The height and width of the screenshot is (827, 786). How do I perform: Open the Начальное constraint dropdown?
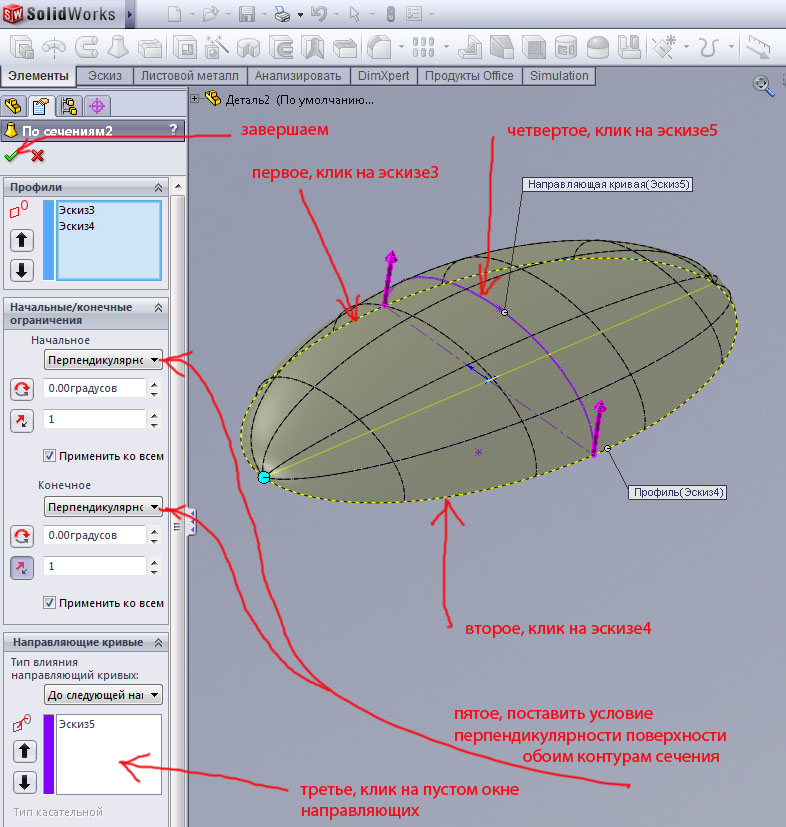pyautogui.click(x=104, y=360)
